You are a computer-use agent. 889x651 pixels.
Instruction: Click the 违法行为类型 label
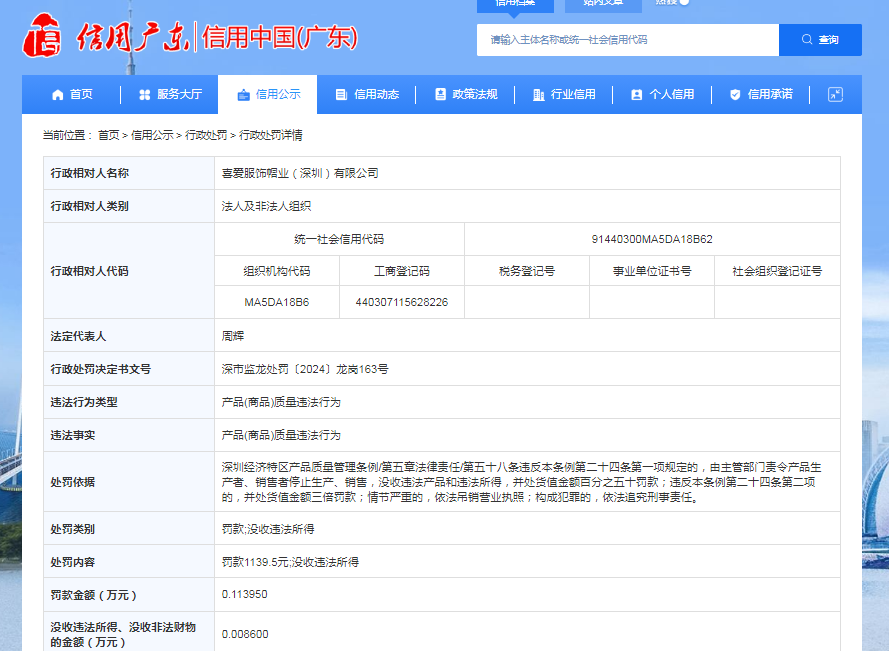(x=84, y=402)
